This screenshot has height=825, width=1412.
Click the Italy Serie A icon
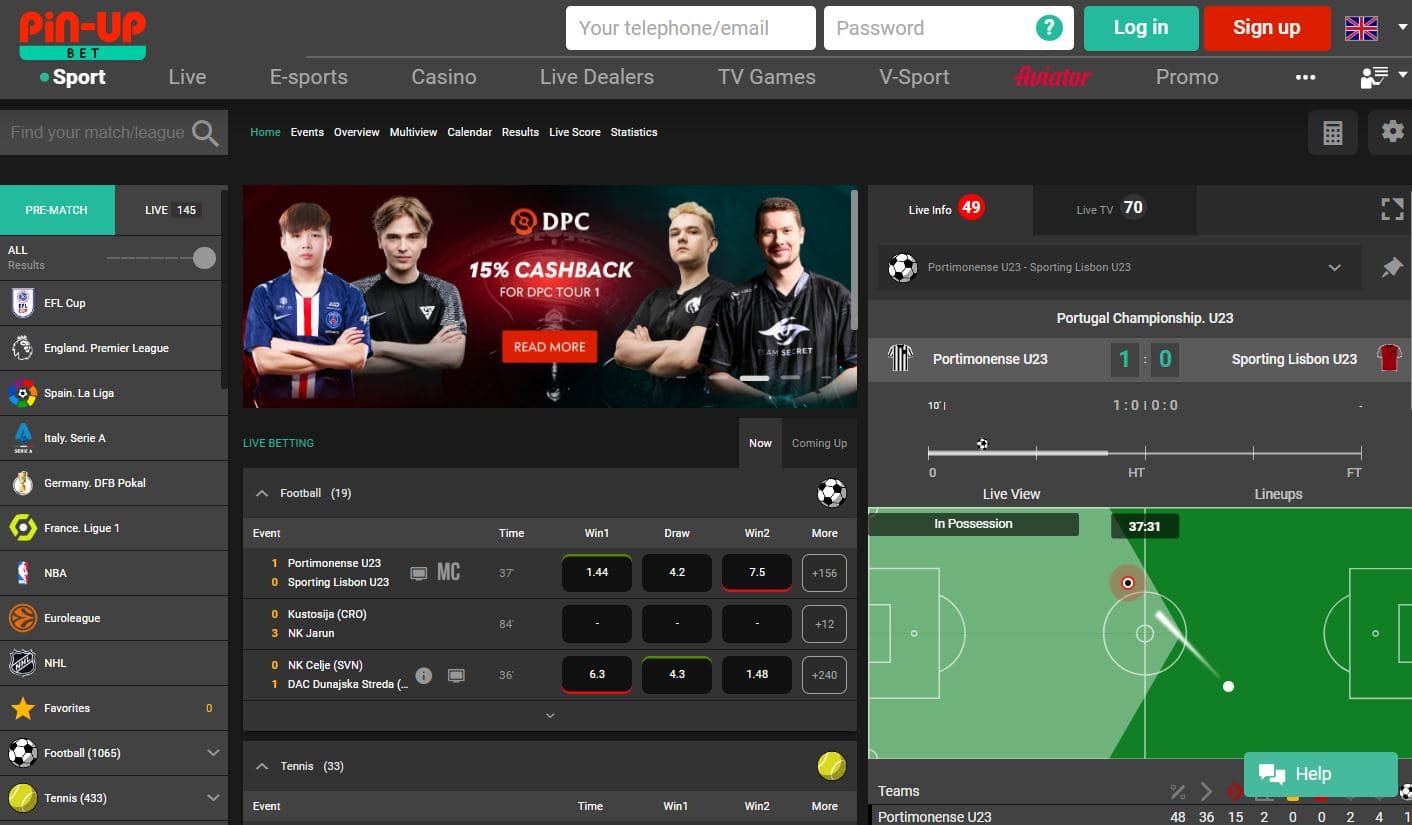tap(22, 438)
